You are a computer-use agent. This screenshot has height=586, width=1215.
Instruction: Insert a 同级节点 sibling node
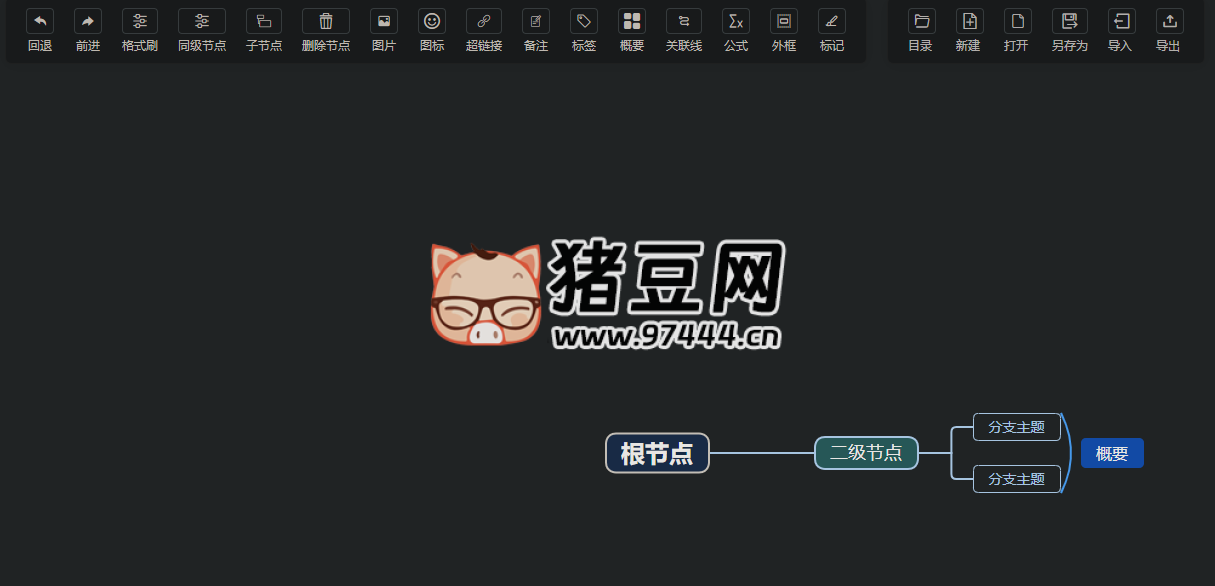pos(201,30)
